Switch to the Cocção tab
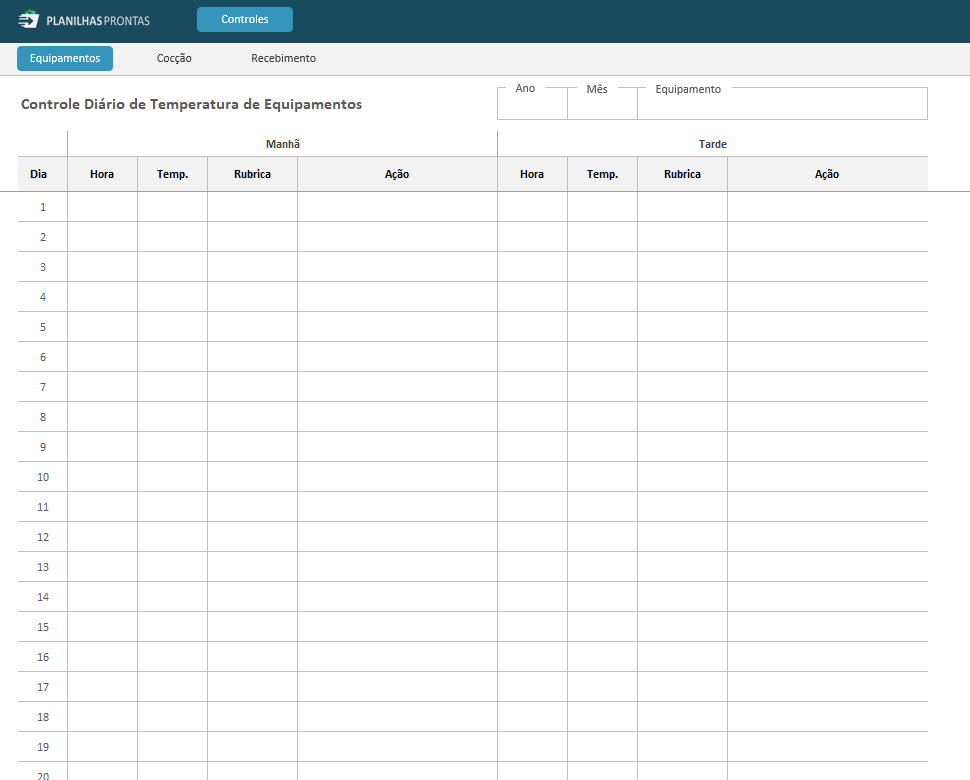 click(x=174, y=59)
